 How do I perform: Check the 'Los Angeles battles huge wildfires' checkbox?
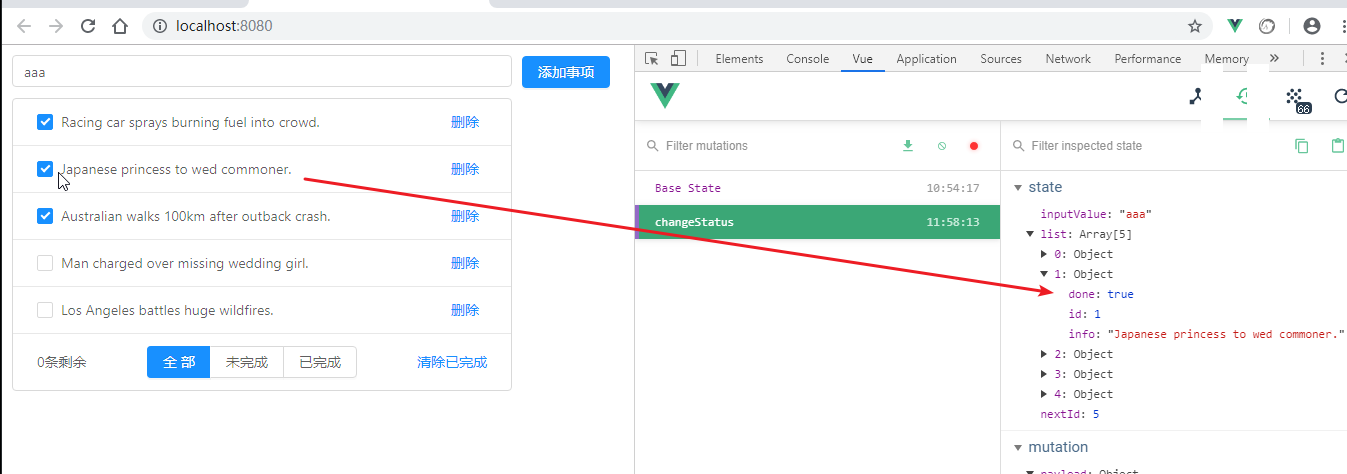click(x=45, y=310)
